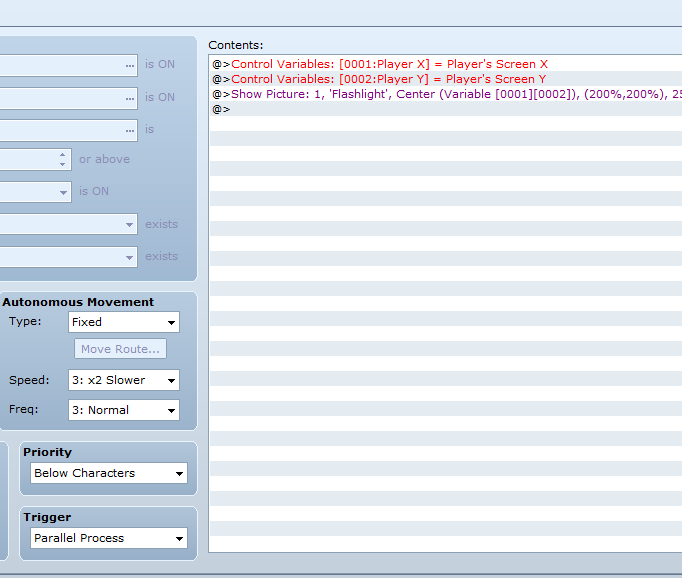Open the small dropdown beside lowest 'is ON'
Viewport: 682px width, 578px height.
pyautogui.click(x=63, y=192)
